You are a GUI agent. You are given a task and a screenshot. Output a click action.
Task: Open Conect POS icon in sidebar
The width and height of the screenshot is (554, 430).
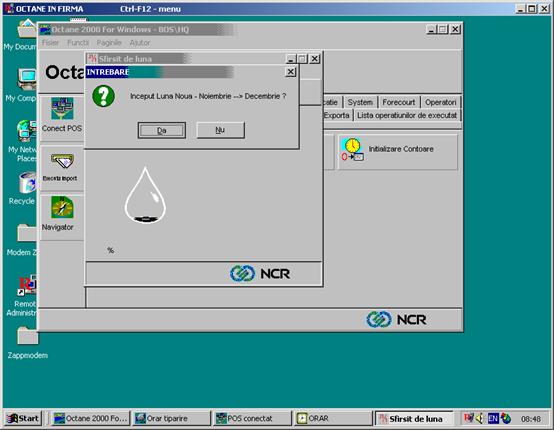coord(62,109)
